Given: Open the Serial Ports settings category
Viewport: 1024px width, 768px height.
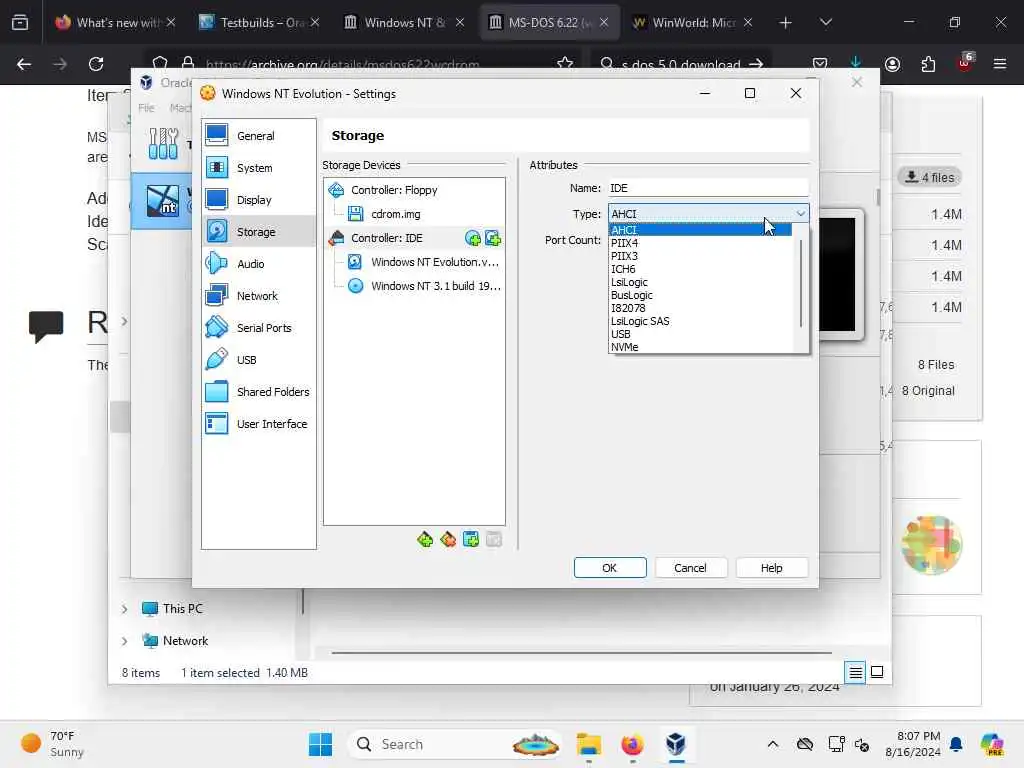Looking at the screenshot, I should pyautogui.click(x=259, y=328).
